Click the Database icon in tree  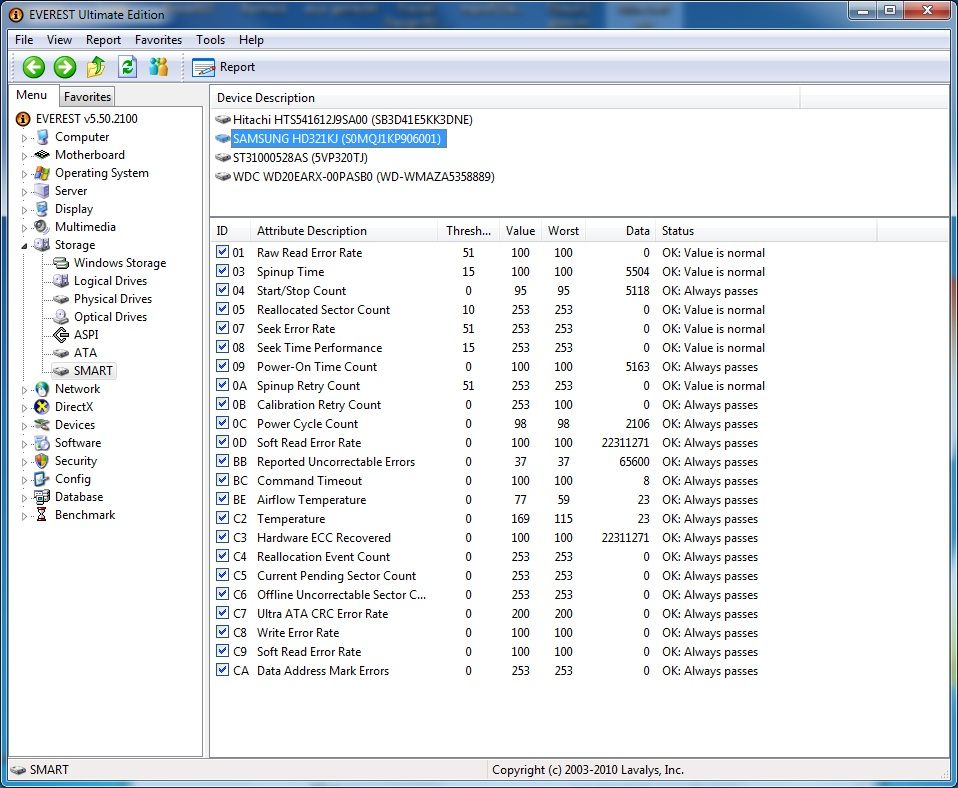42,497
